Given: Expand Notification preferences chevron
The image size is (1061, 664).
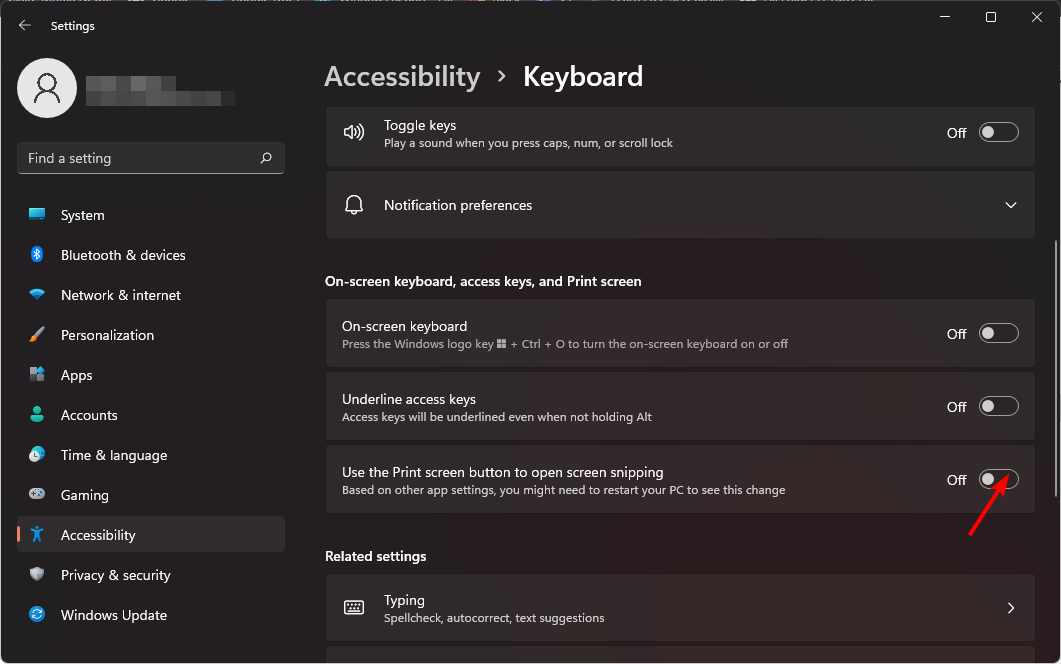Looking at the screenshot, I should click(x=1011, y=205).
